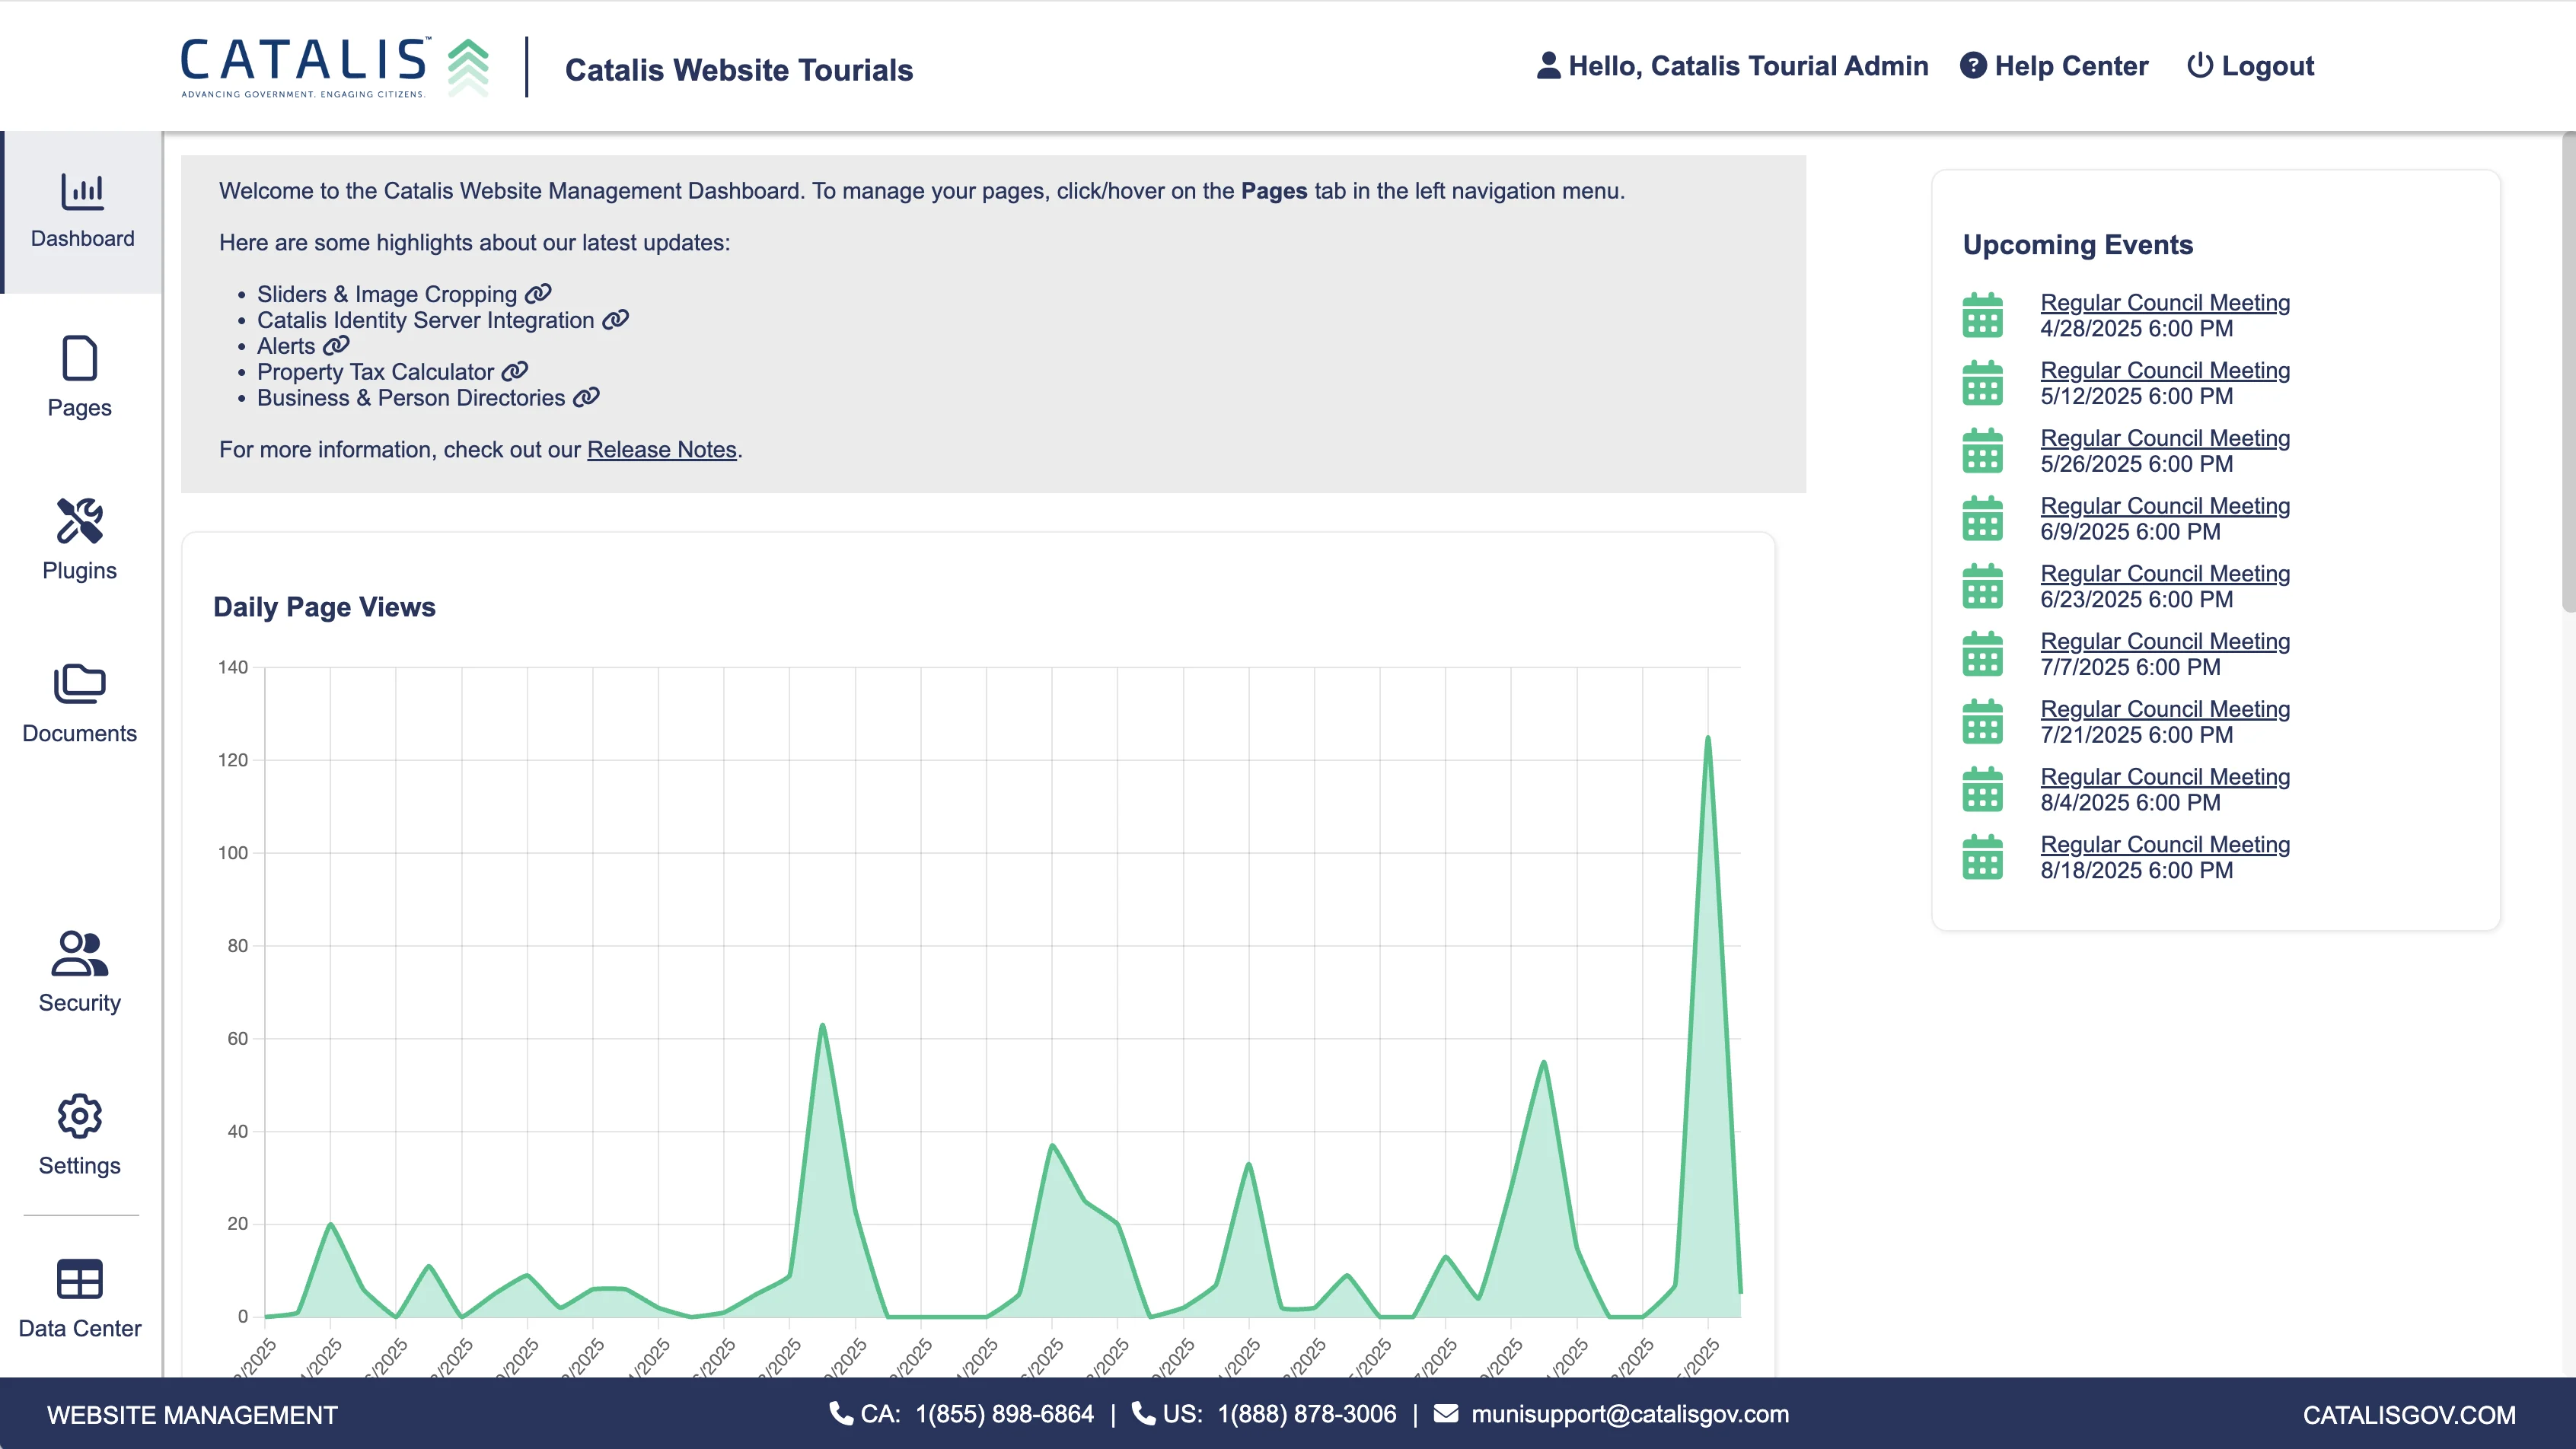Viewport: 2576px width, 1449px height.
Task: Click the Upcoming Events heading
Action: pos(2078,245)
